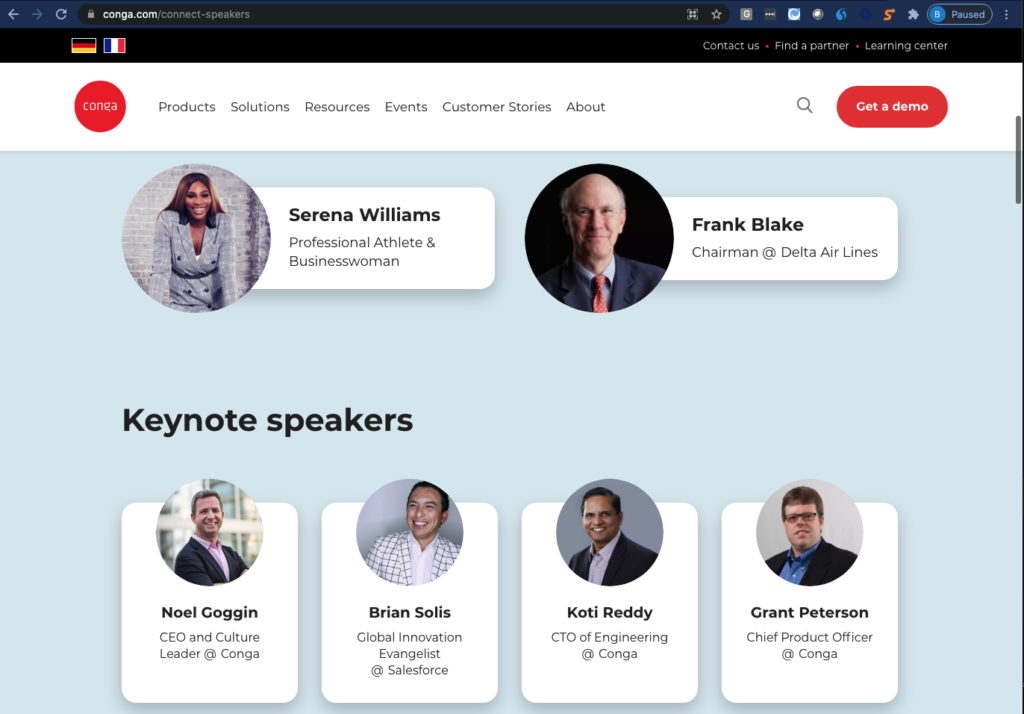This screenshot has width=1024, height=714.
Task: Open the Products menu
Action: [x=187, y=106]
